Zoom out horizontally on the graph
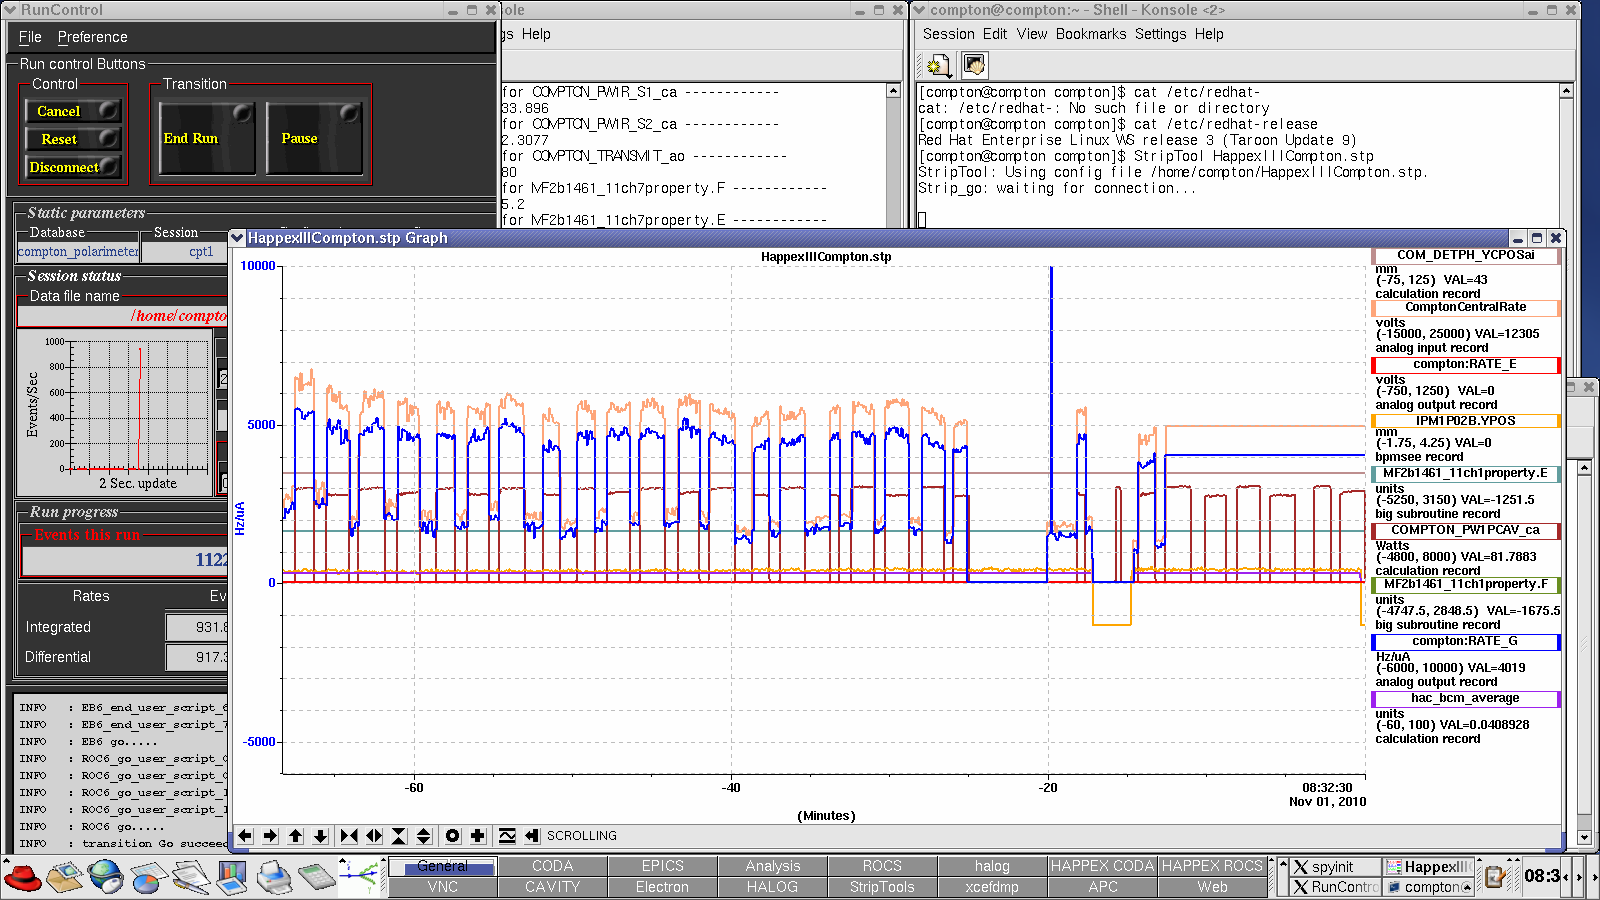Image resolution: width=1600 pixels, height=900 pixels. click(374, 836)
